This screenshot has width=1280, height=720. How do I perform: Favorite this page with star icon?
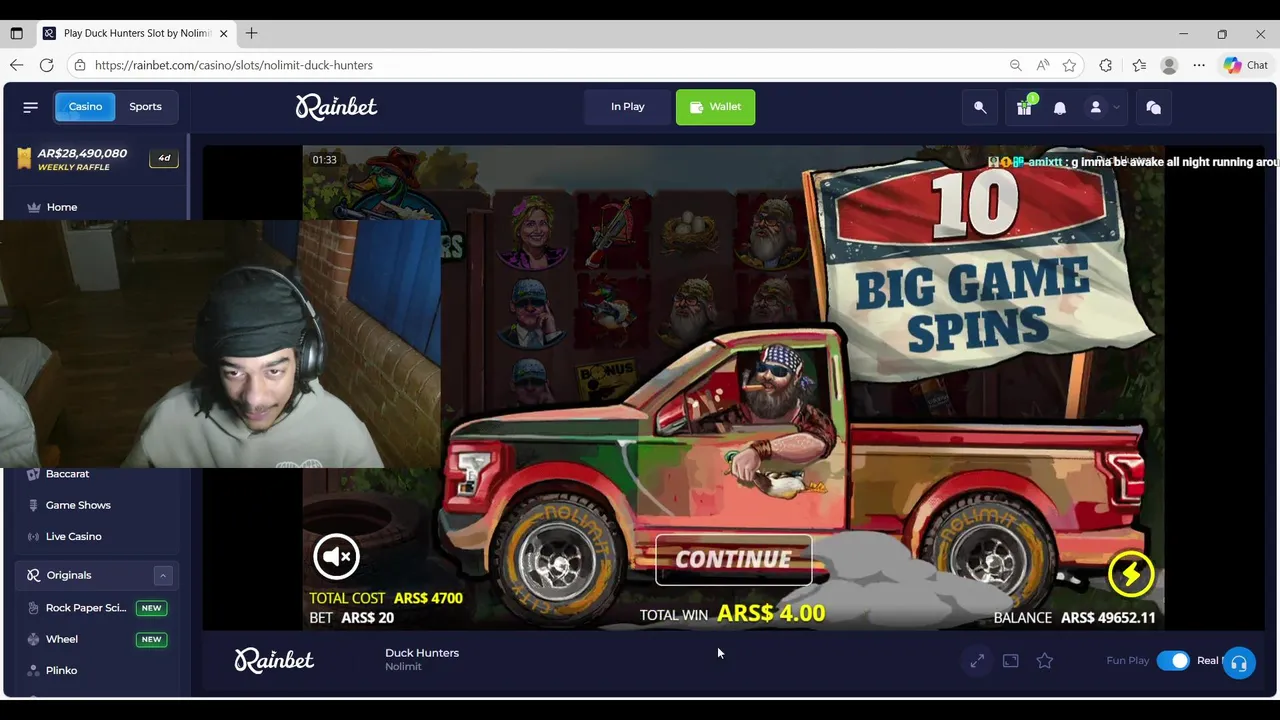pos(1070,65)
